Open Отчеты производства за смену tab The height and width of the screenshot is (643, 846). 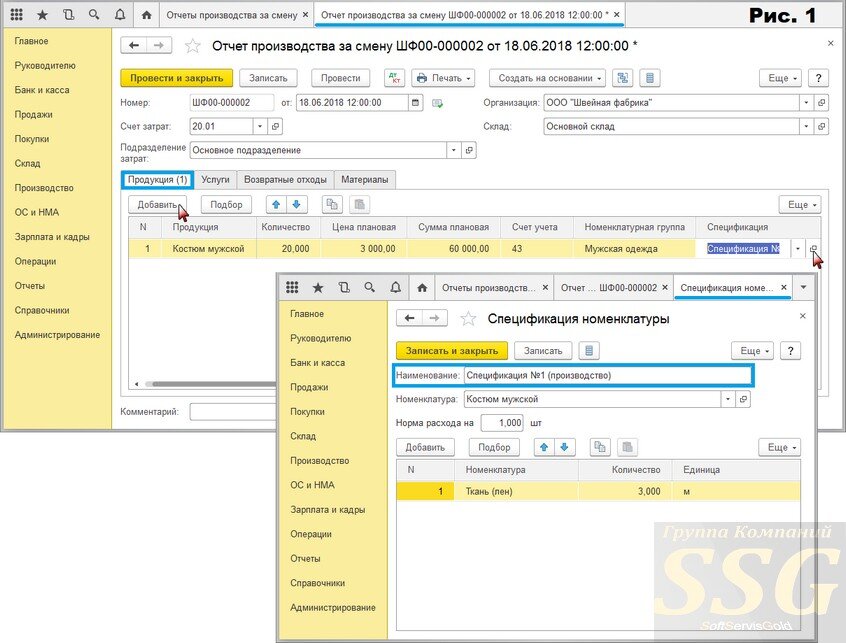coord(231,15)
